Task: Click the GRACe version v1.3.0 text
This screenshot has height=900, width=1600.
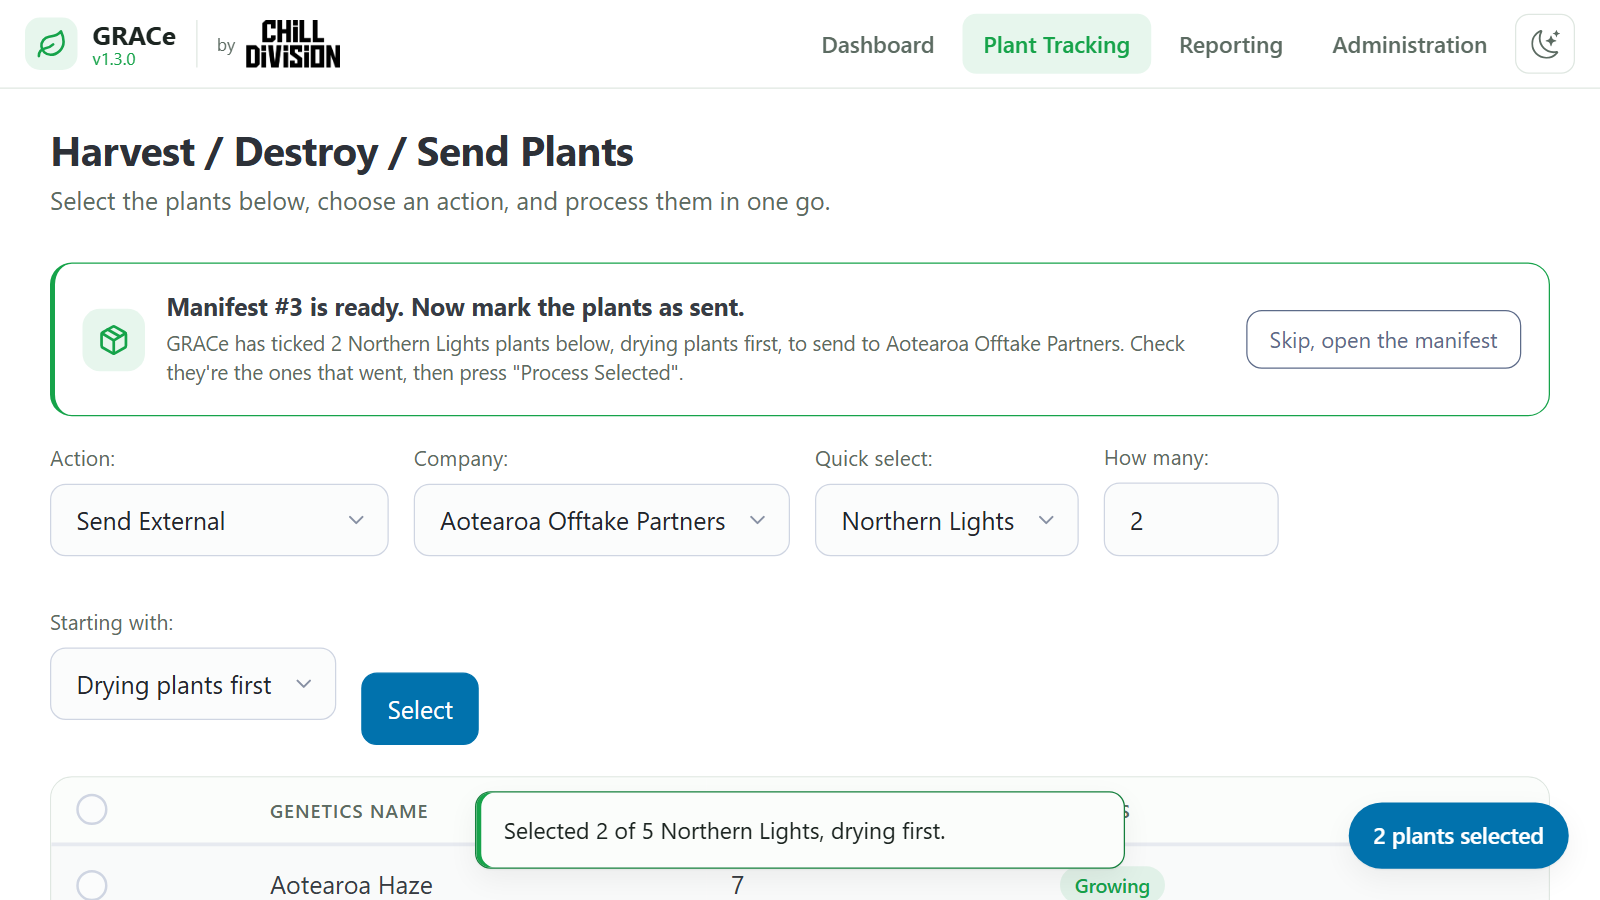Action: (x=114, y=60)
